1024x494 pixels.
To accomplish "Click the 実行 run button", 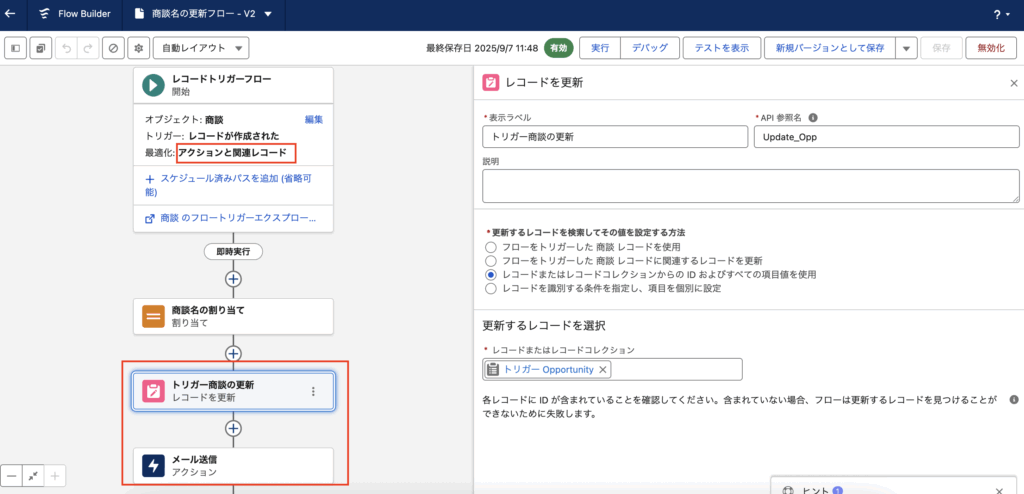I will click(x=600, y=48).
